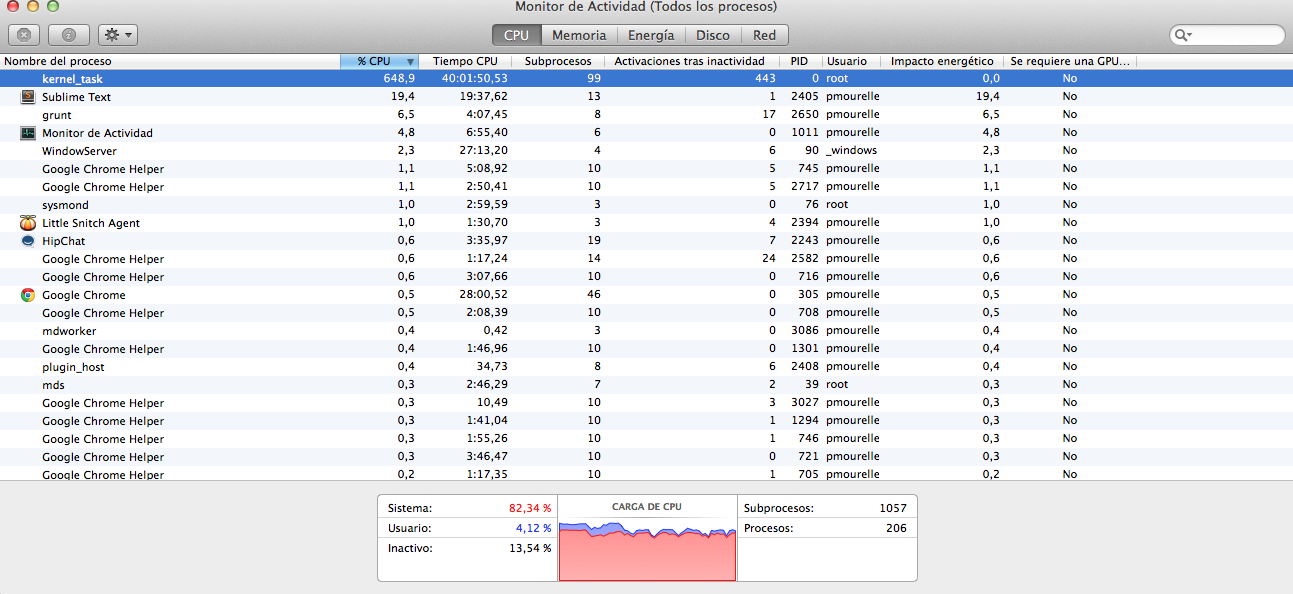
Task: Switch to the Disco tab
Action: pyautogui.click(x=713, y=35)
